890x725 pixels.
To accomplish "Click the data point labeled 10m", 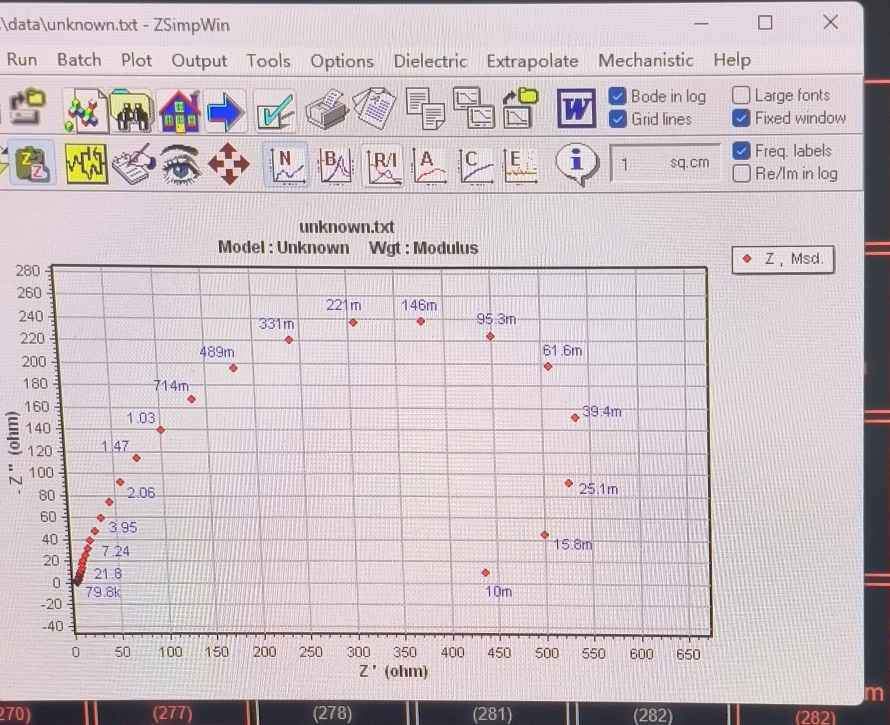I will click(x=485, y=573).
